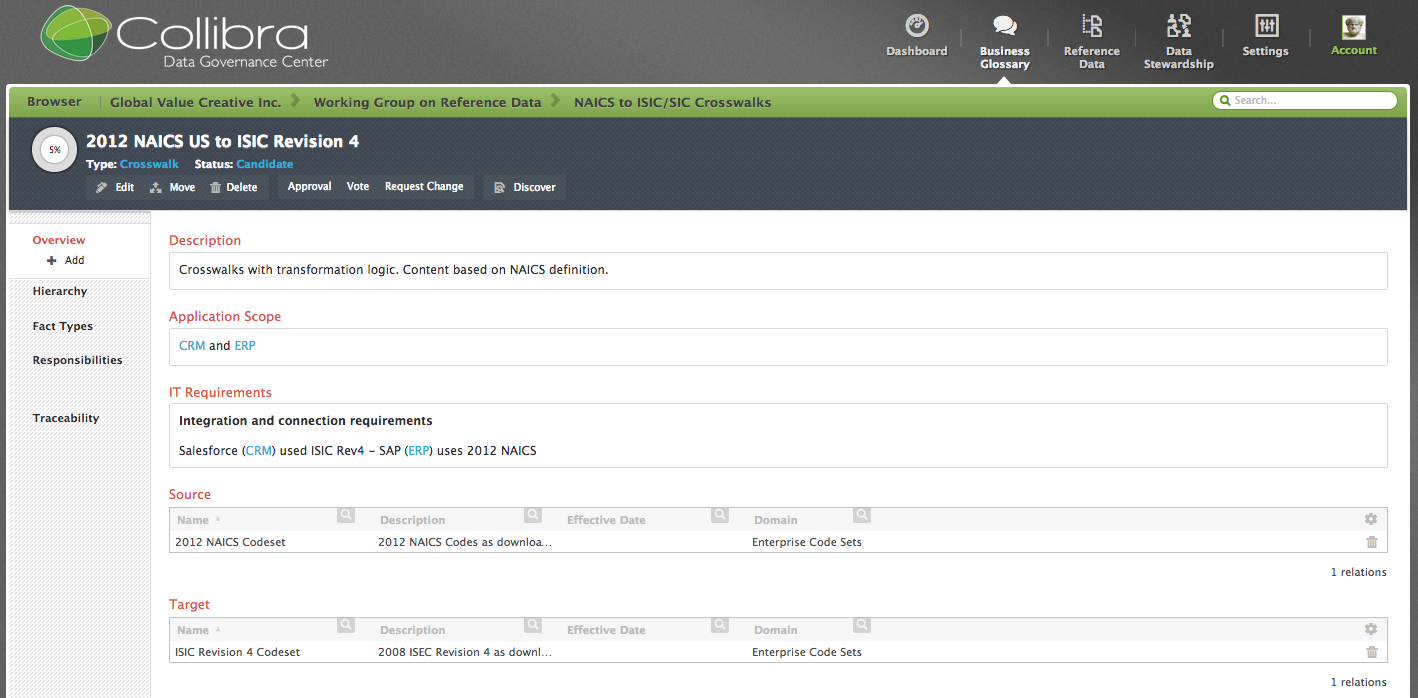Filter Target table Name column search icon
This screenshot has width=1418, height=698.
345,625
